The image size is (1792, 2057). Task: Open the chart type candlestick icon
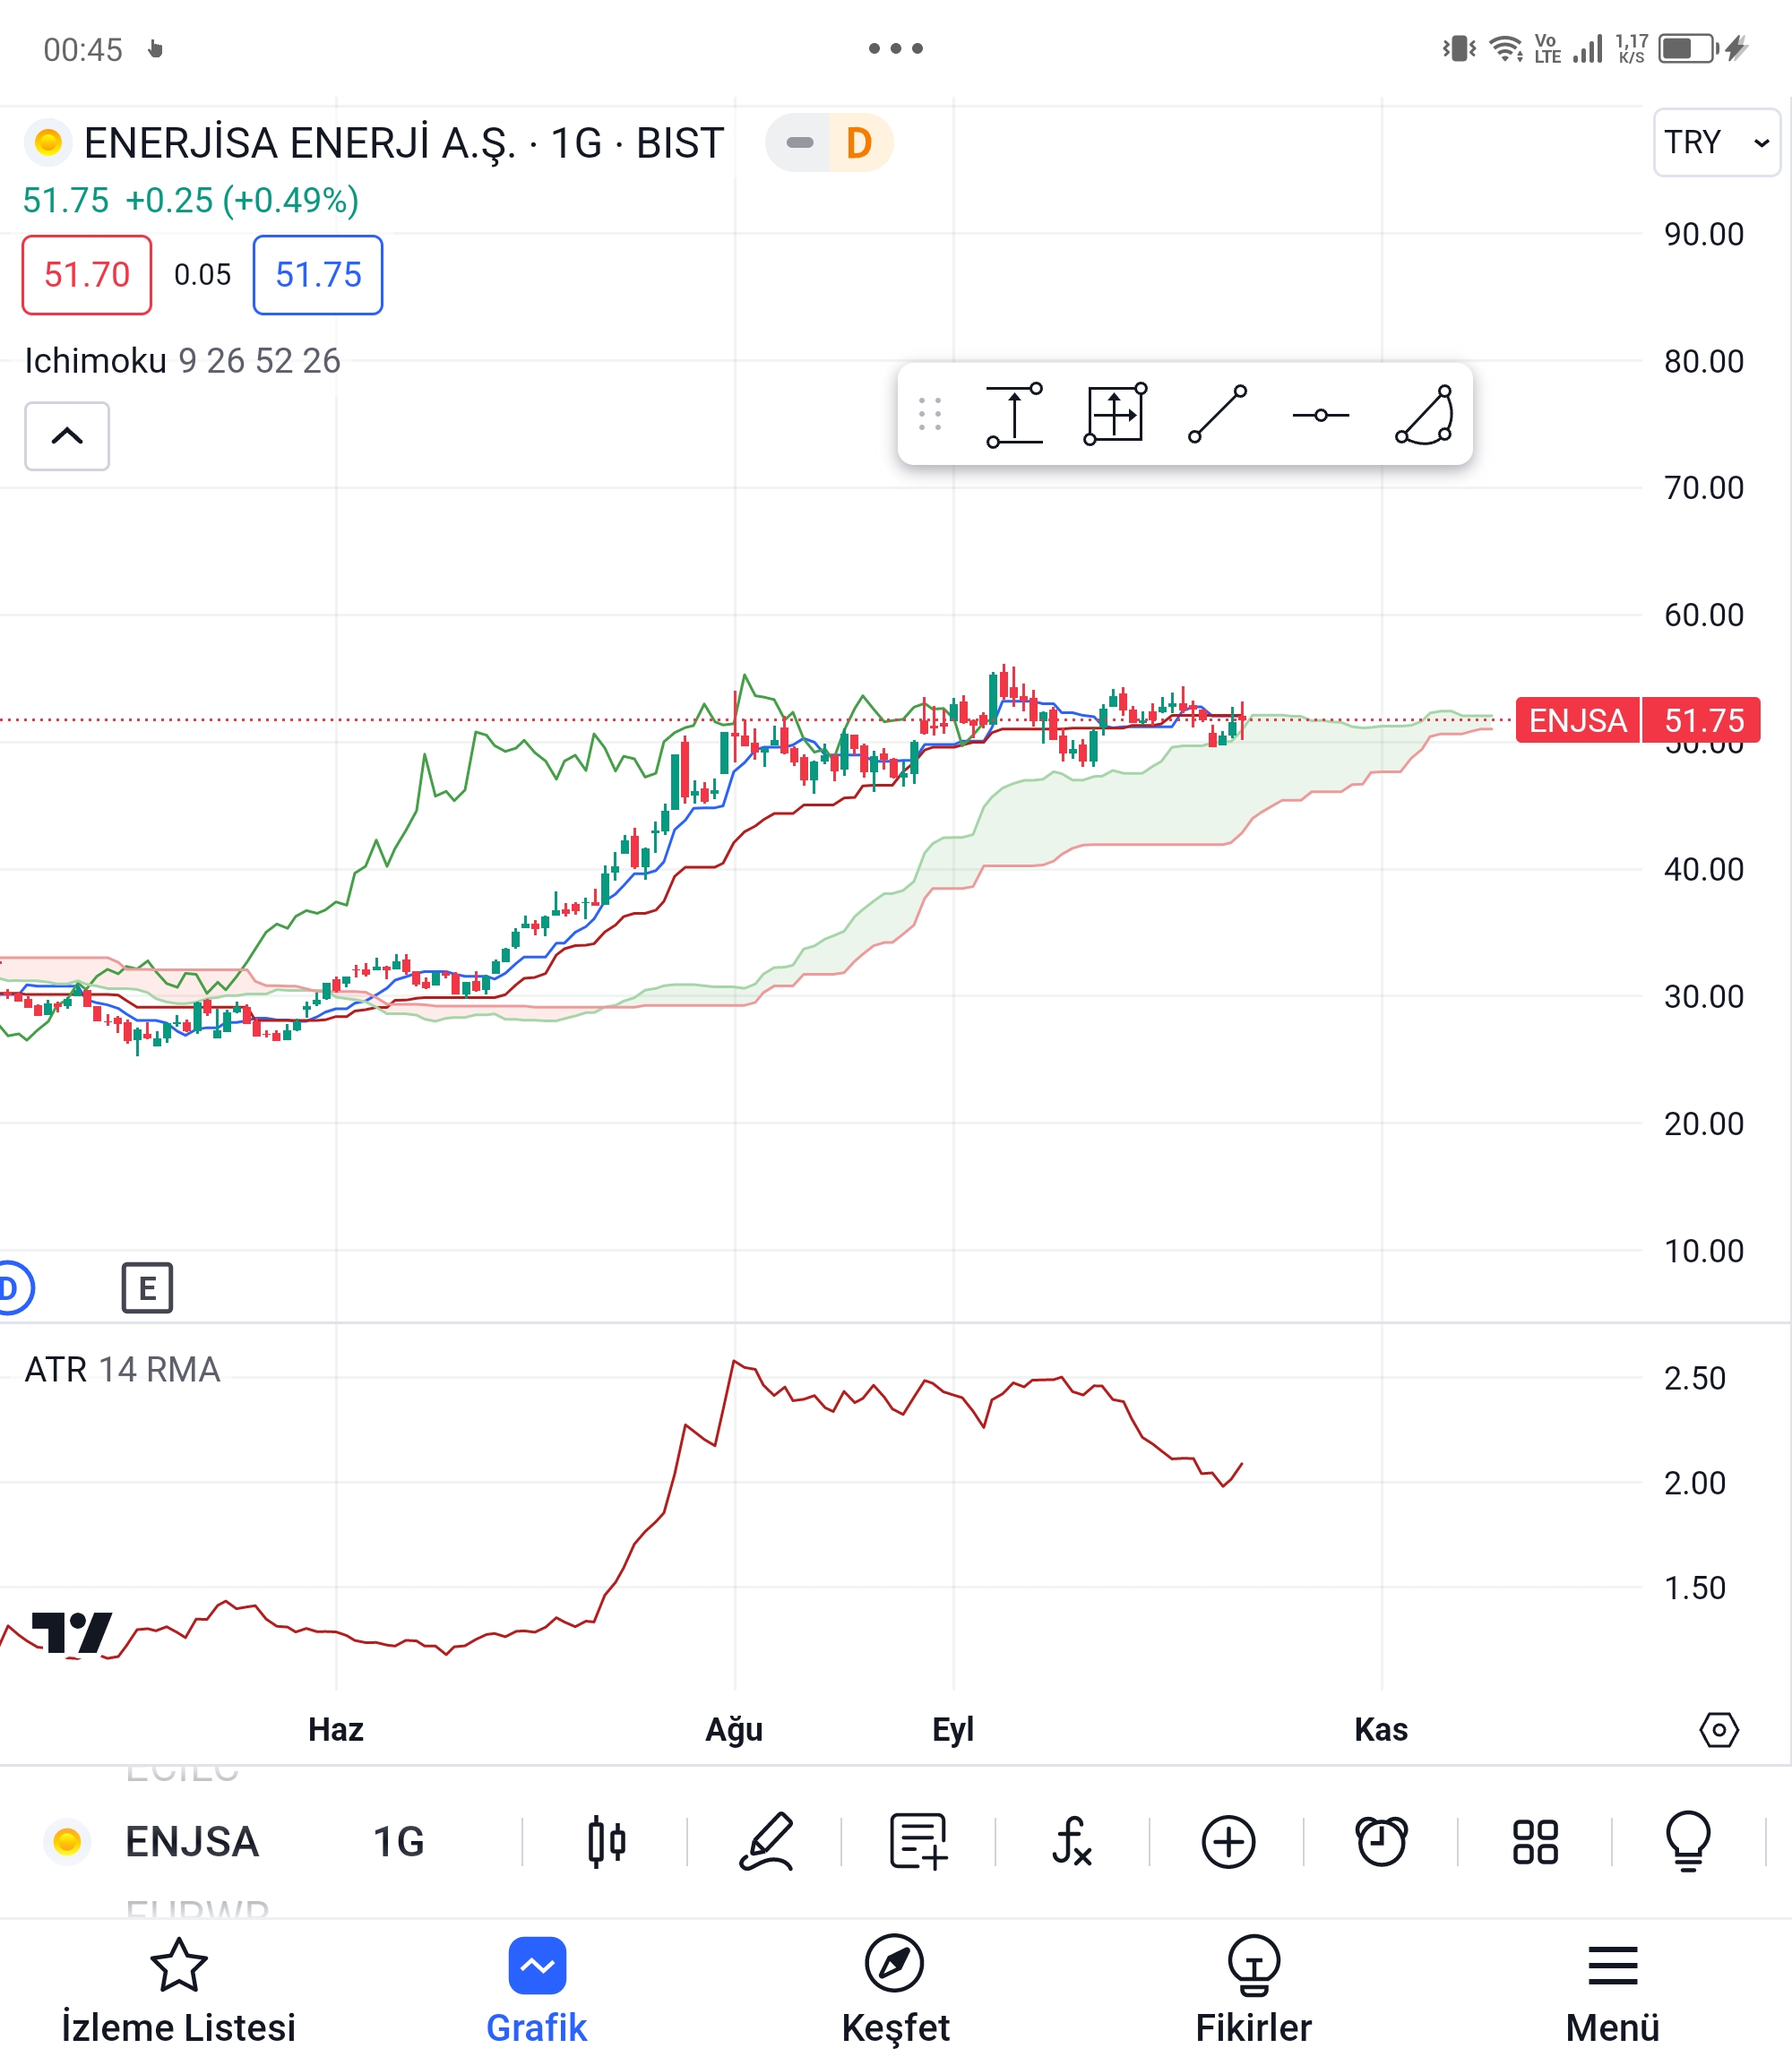(x=607, y=1841)
